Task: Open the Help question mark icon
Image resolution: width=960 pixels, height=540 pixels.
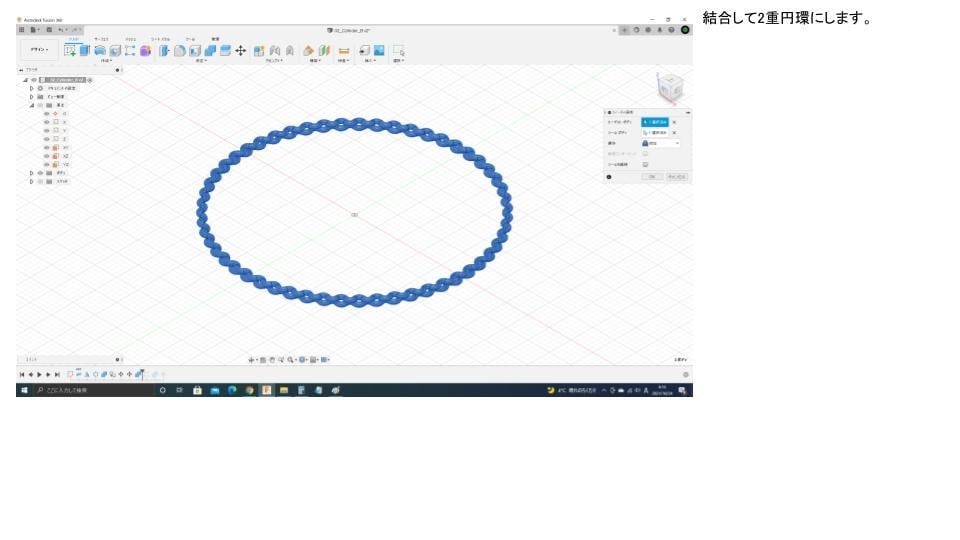Action: (x=671, y=30)
